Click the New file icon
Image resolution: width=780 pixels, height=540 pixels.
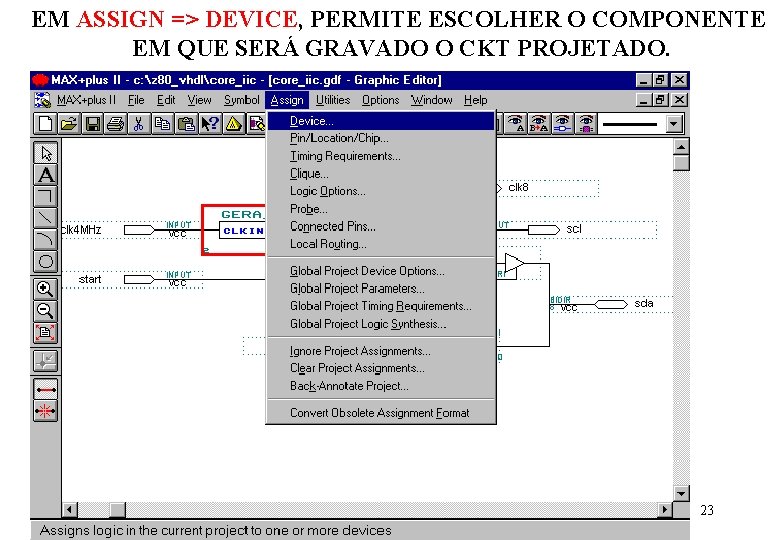45,123
